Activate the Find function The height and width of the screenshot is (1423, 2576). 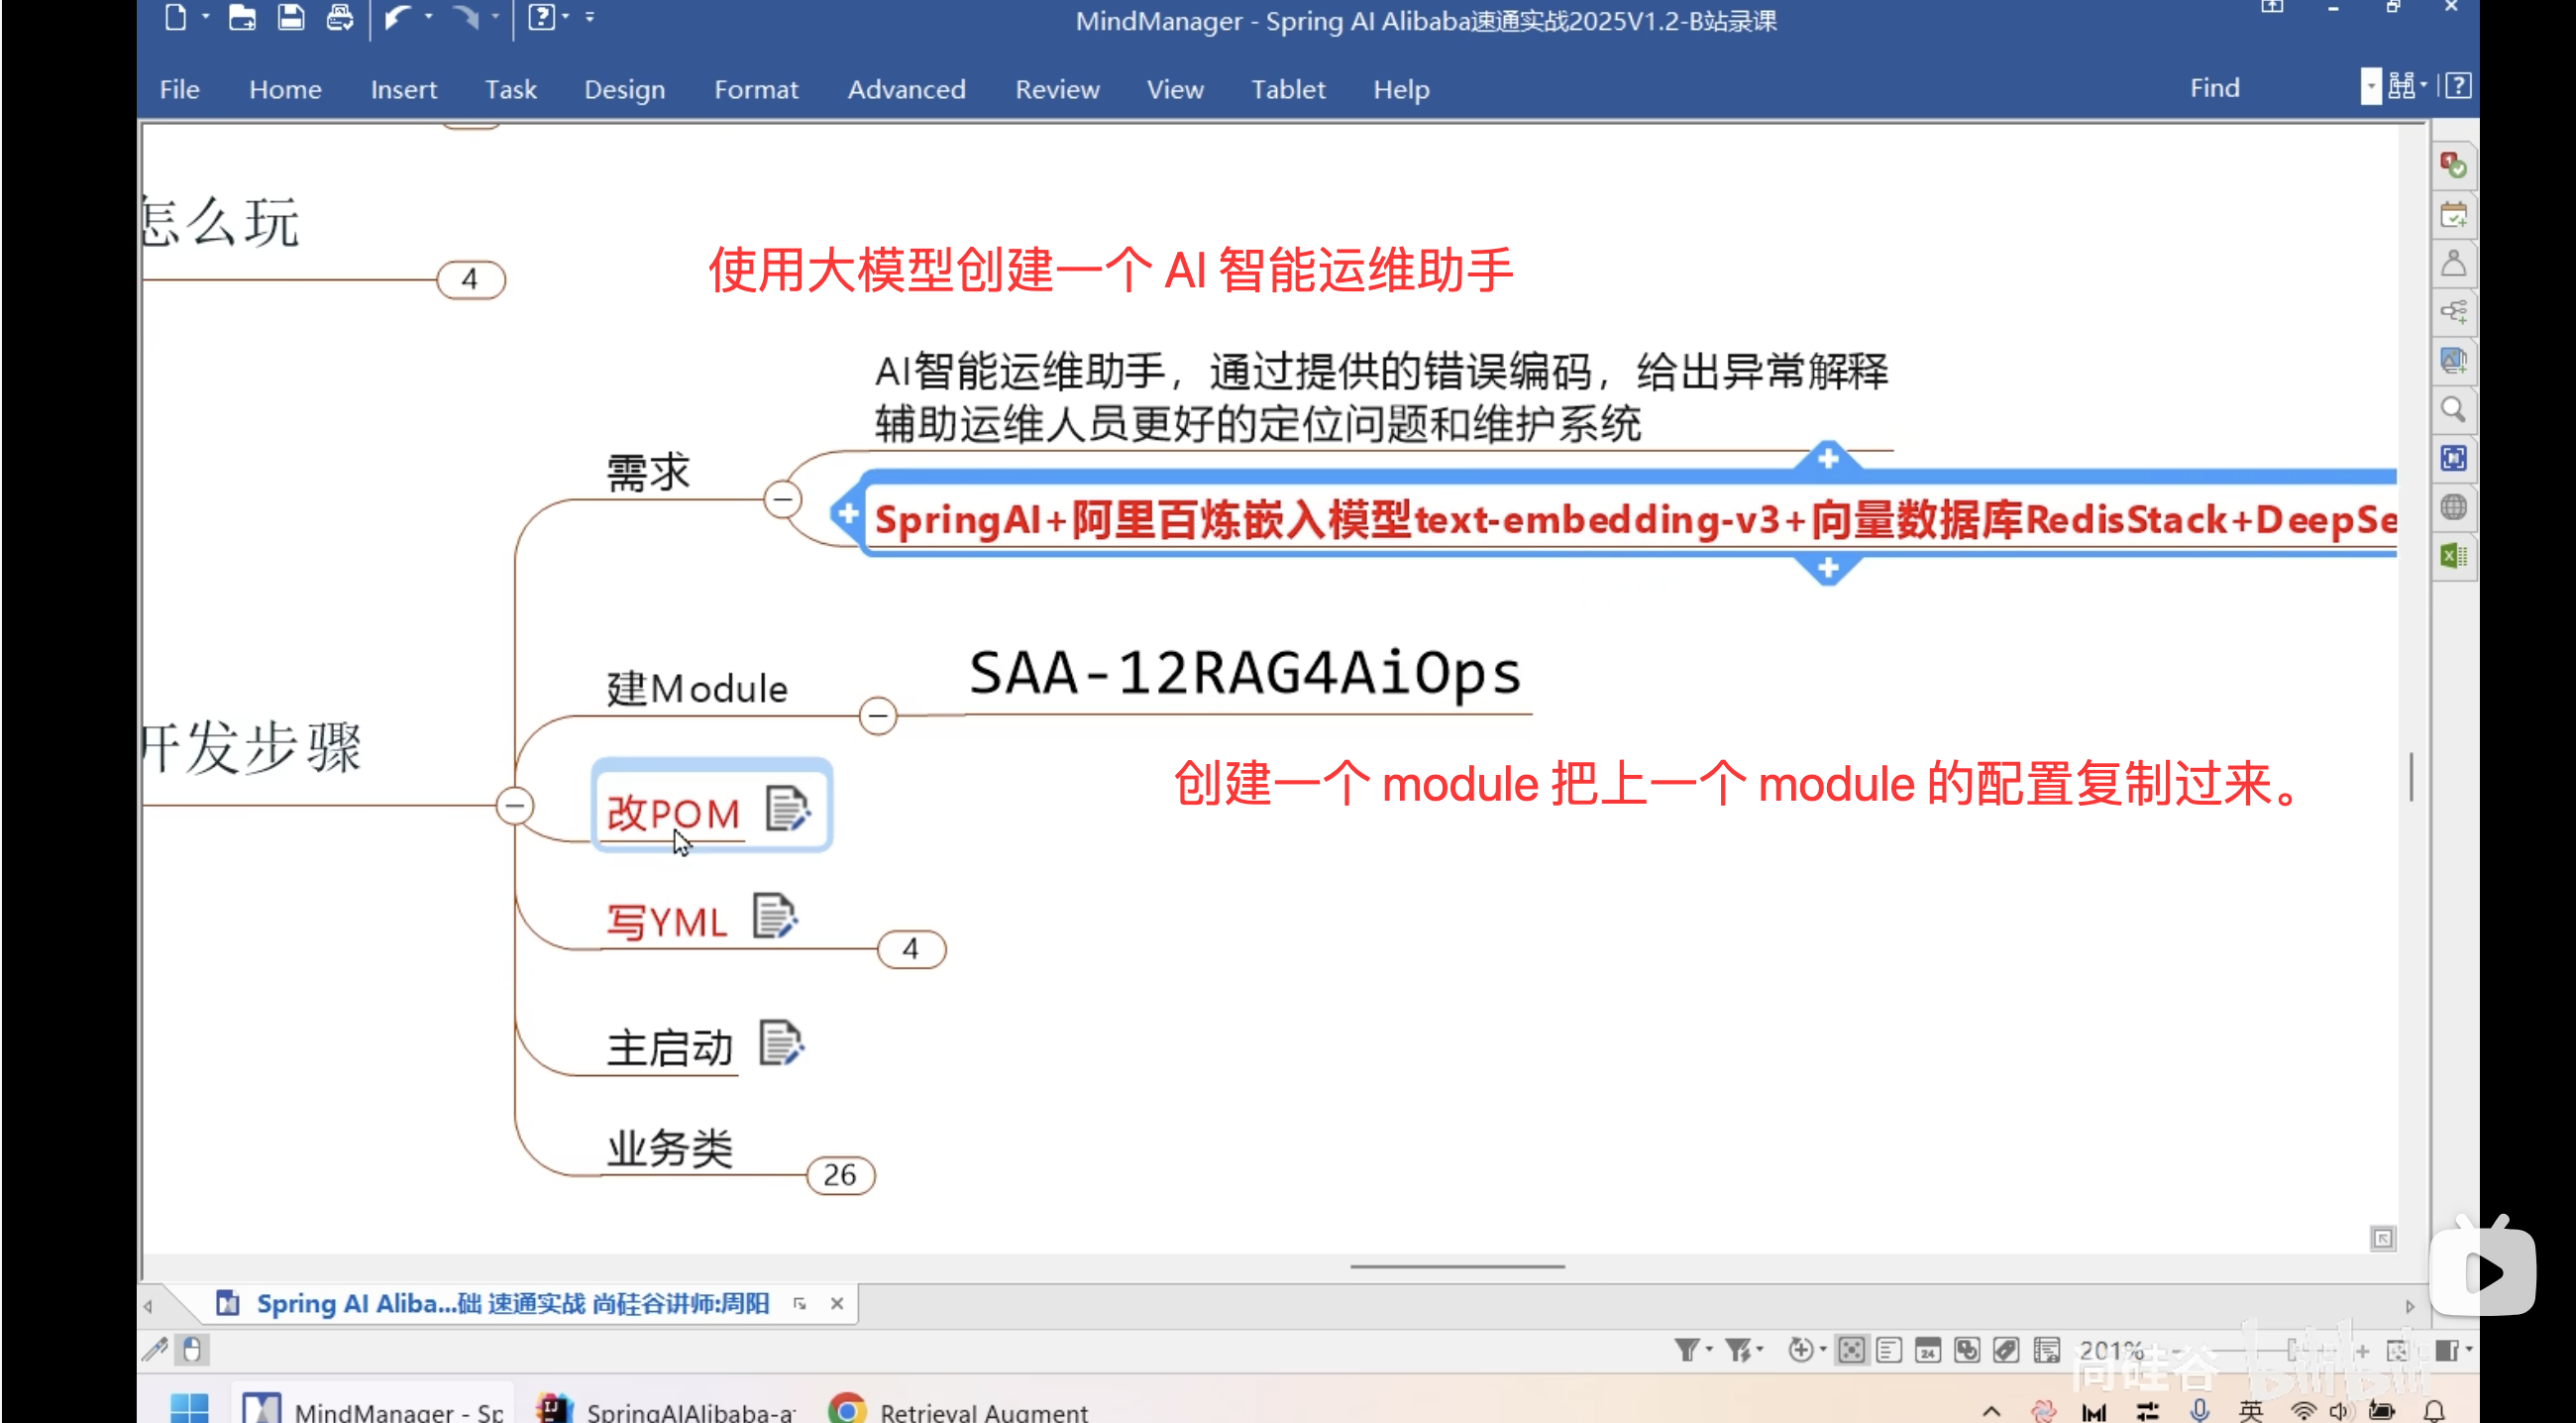click(2214, 87)
